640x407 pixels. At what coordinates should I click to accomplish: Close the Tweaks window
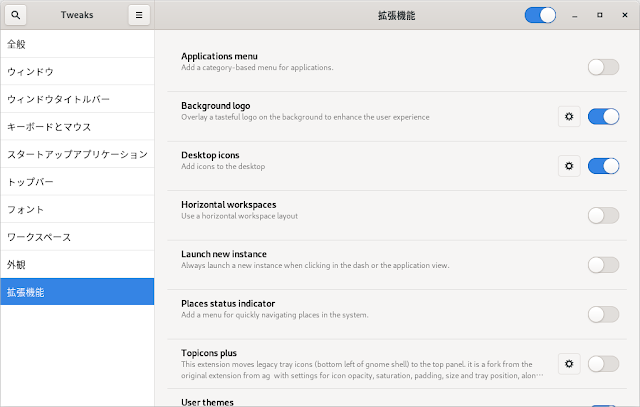[x=624, y=15]
